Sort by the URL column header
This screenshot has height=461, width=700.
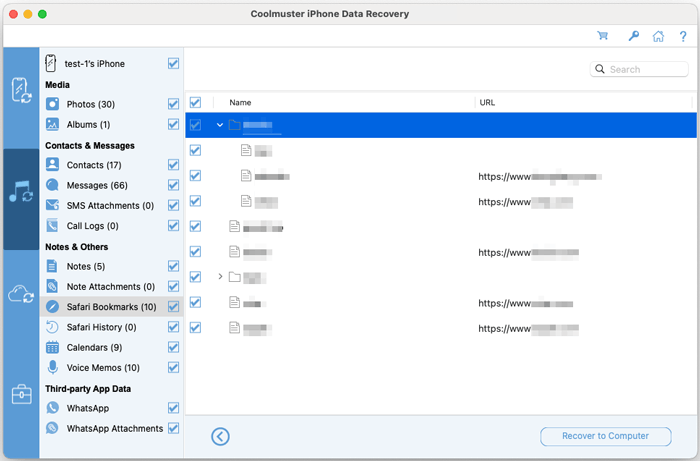click(x=487, y=103)
